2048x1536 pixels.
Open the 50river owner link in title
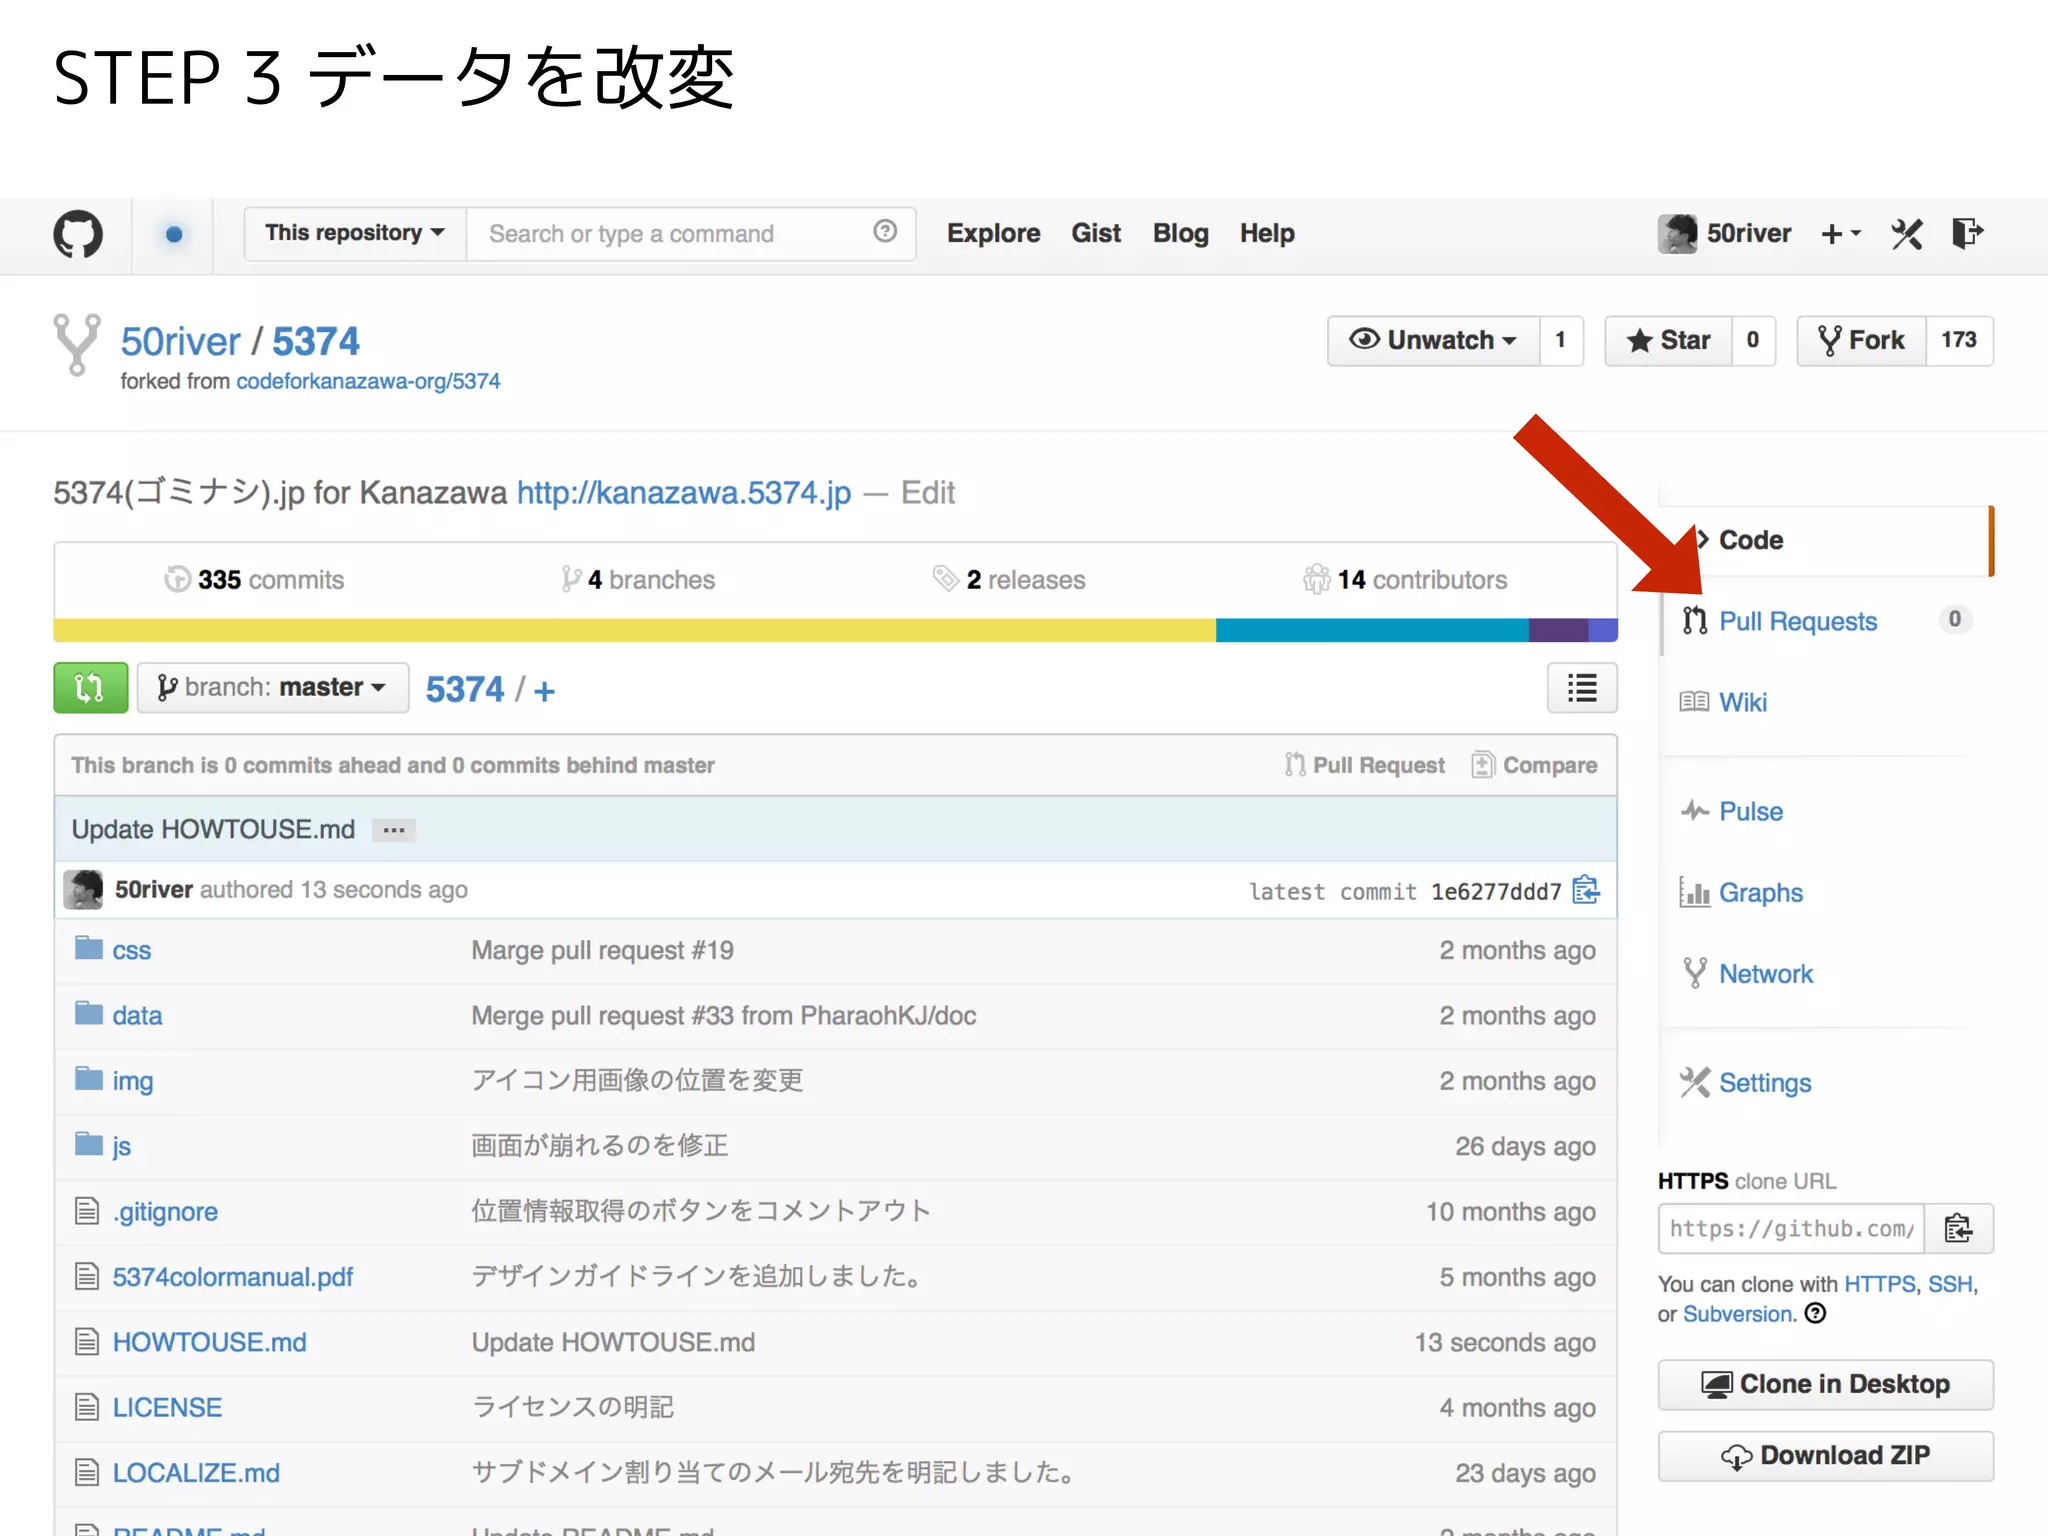[181, 342]
